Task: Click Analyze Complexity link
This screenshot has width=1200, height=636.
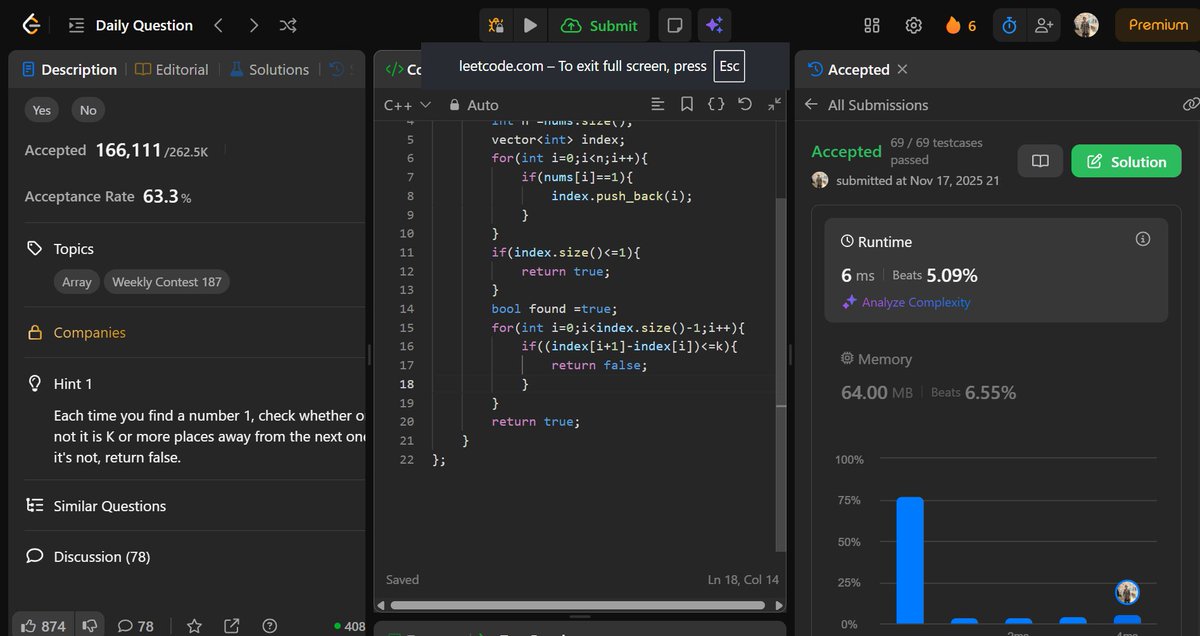Action: 906,302
